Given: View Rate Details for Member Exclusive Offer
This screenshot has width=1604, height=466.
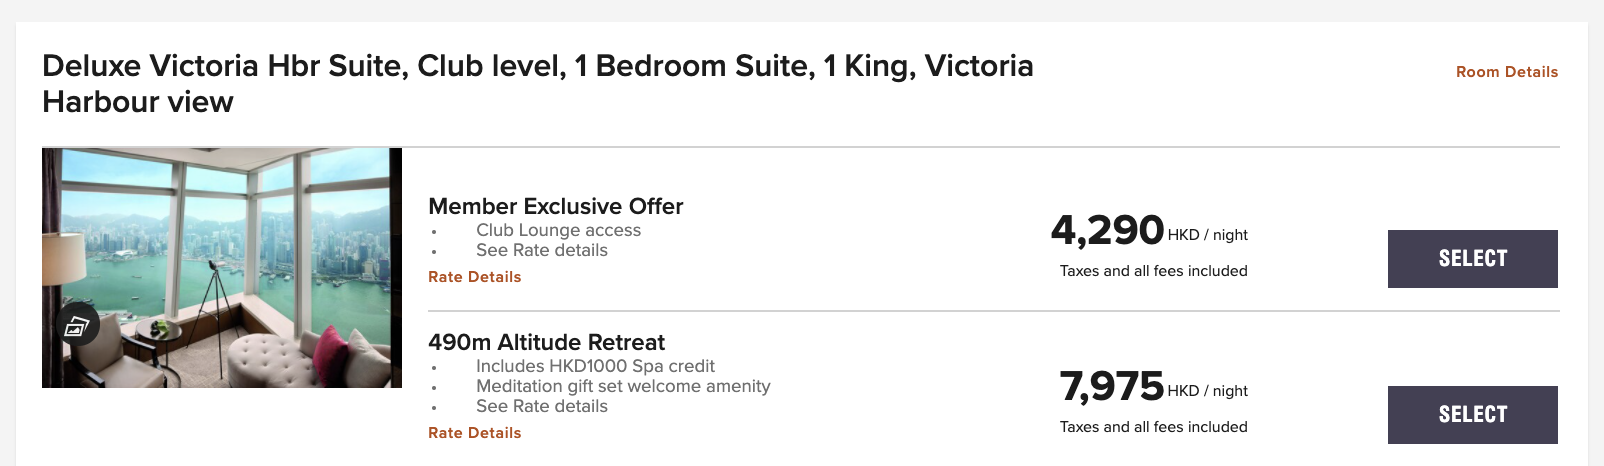Looking at the screenshot, I should tap(474, 277).
